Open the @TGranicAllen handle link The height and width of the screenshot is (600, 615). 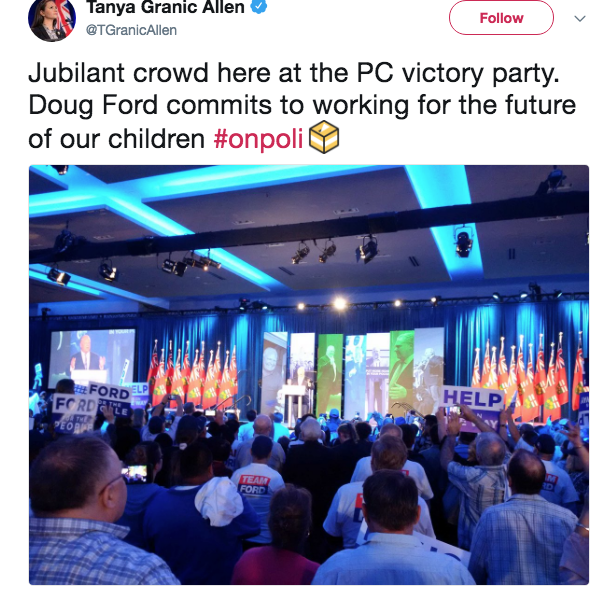click(x=131, y=30)
